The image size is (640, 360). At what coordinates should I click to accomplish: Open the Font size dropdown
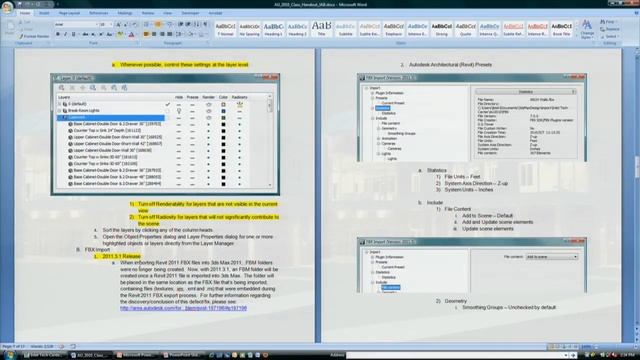pyautogui.click(x=111, y=24)
